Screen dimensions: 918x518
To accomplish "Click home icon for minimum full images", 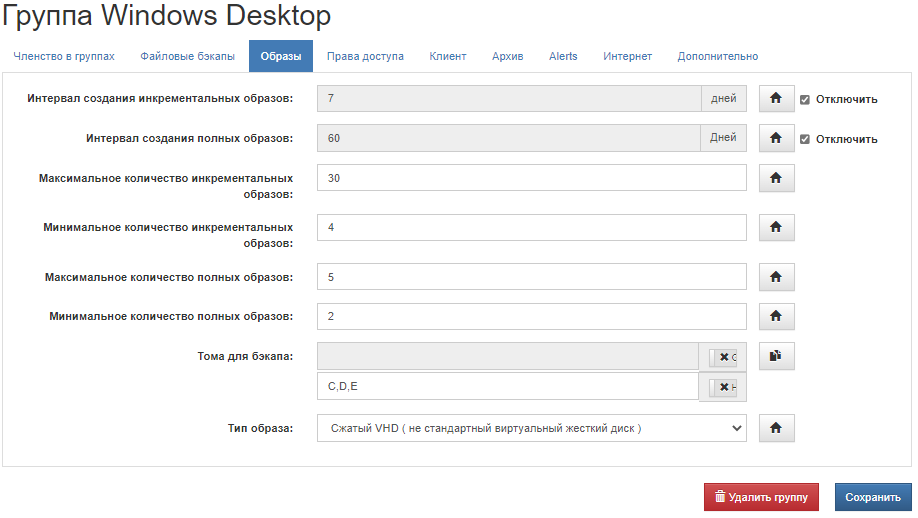I will tap(776, 316).
